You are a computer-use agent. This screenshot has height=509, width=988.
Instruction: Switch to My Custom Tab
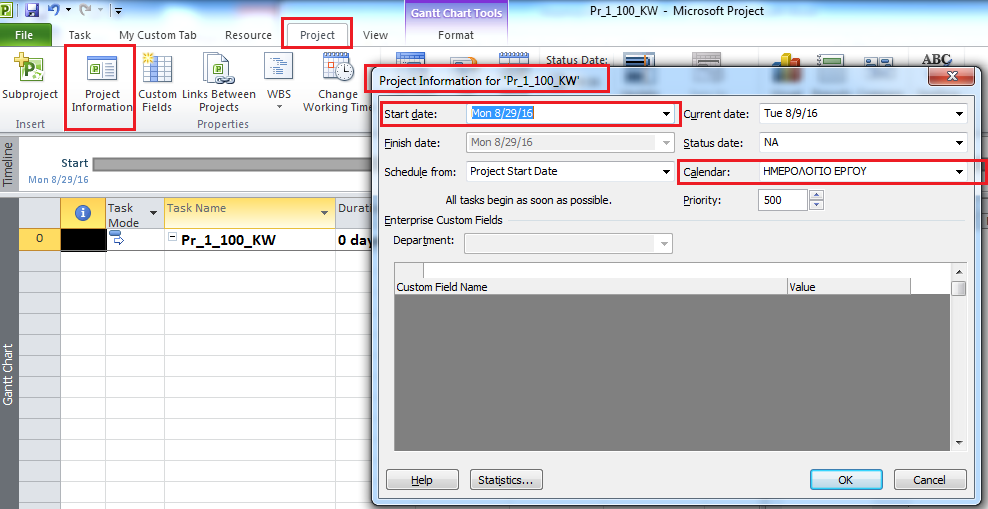(x=158, y=35)
